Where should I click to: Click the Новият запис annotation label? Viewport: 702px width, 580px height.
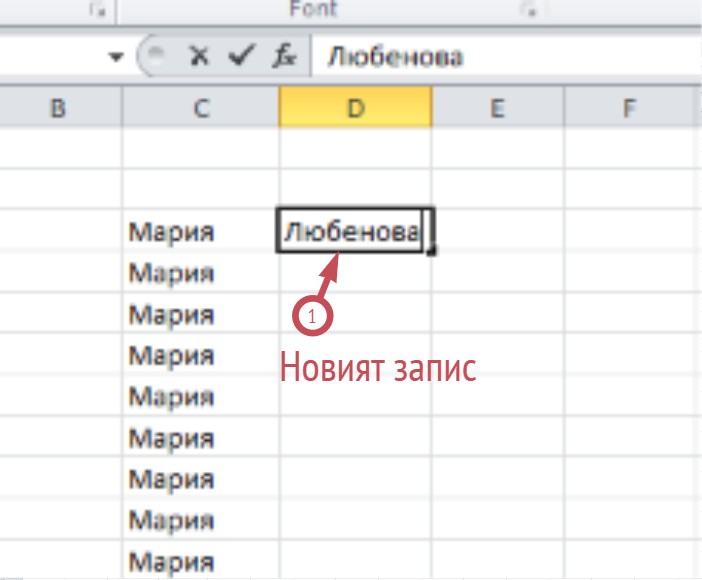tap(376, 366)
